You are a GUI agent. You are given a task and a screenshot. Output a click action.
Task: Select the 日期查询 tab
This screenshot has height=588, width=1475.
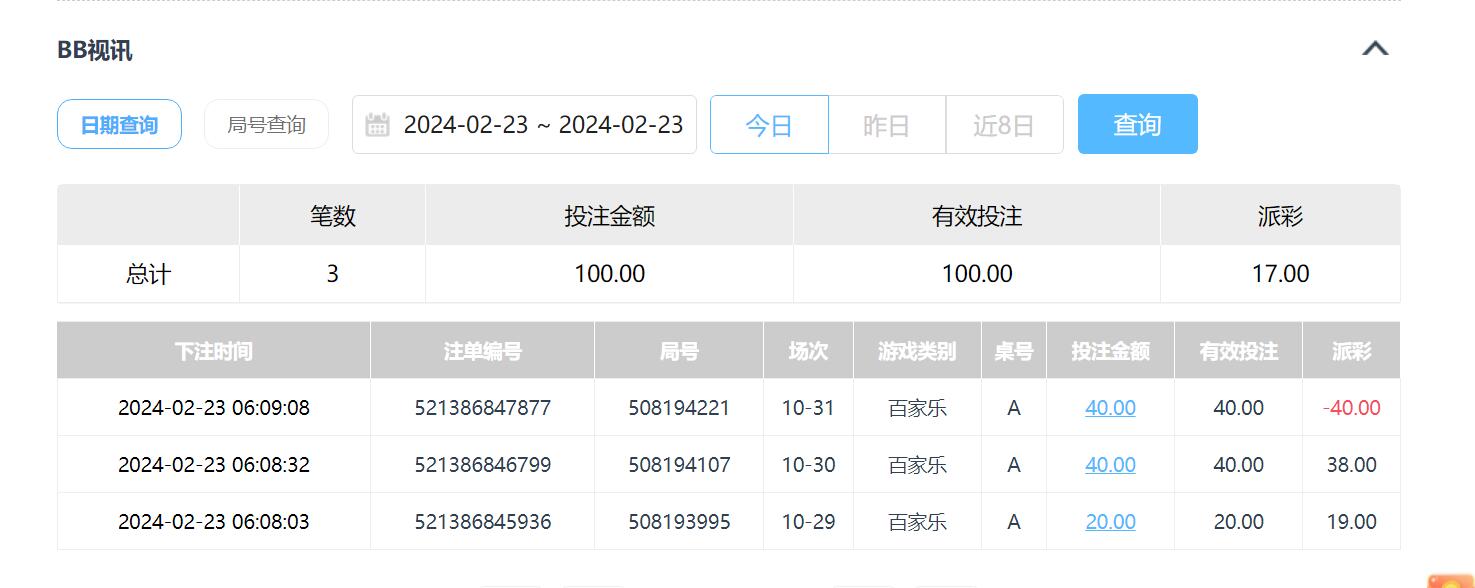coord(119,125)
